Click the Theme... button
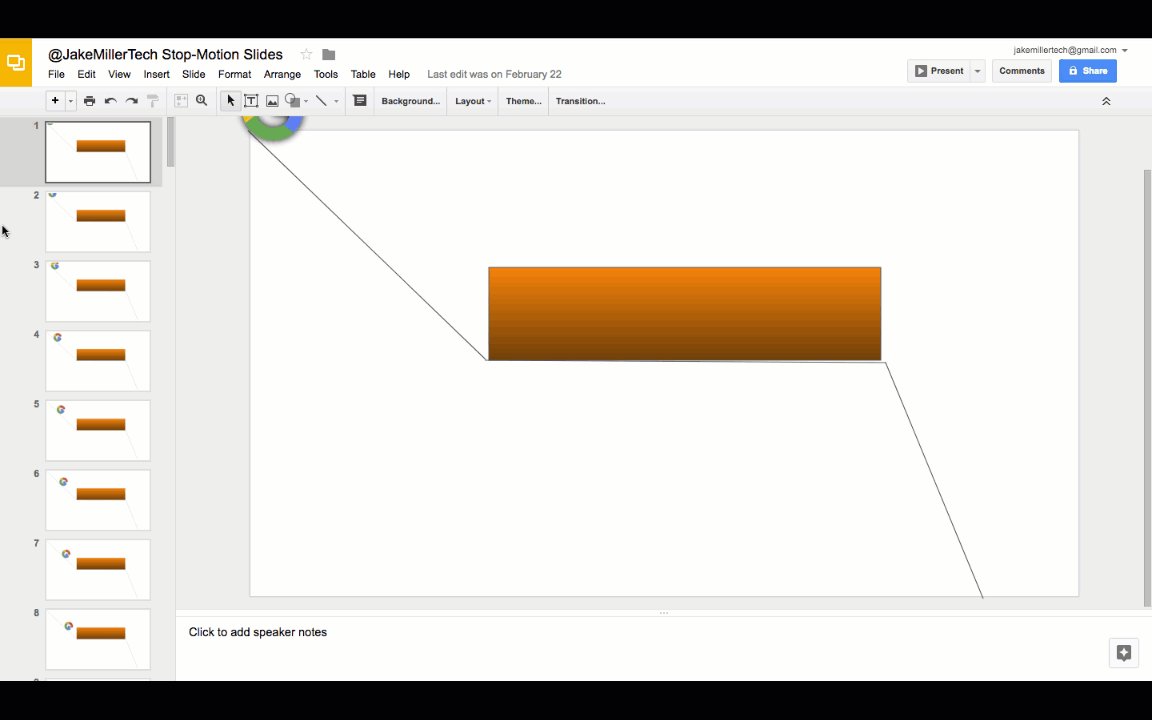The width and height of the screenshot is (1152, 720). (x=523, y=101)
